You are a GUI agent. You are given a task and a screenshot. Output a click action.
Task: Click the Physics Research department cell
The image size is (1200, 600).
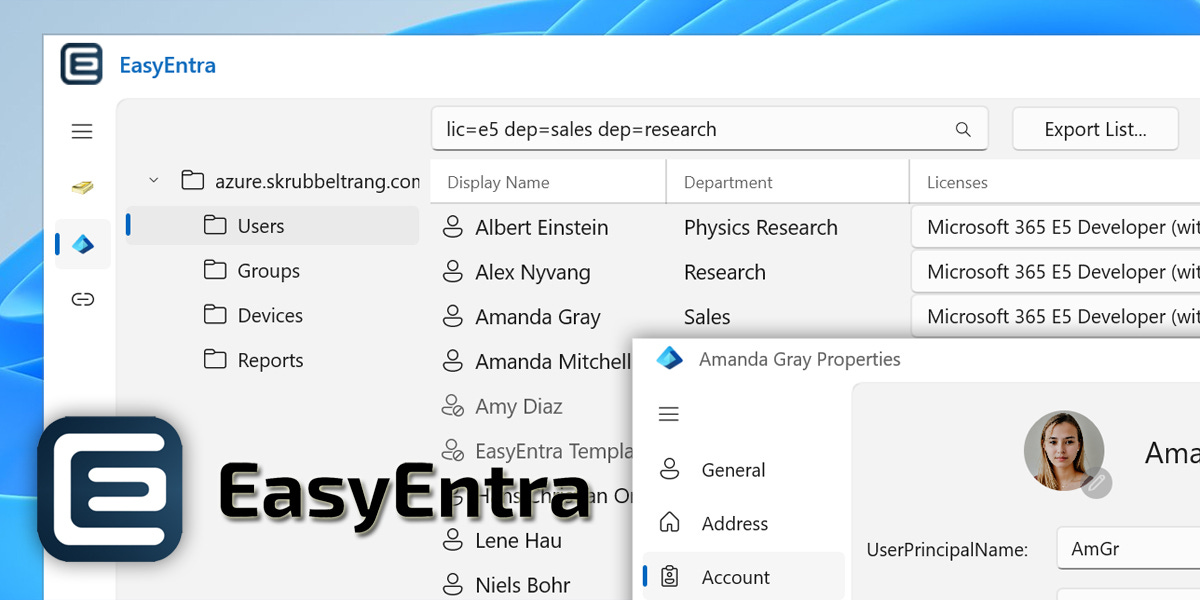761,227
